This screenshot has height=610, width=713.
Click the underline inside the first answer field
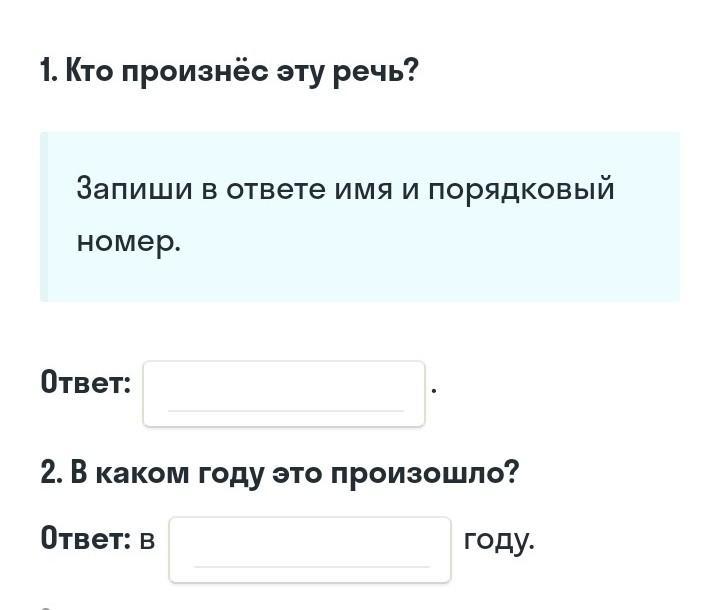[285, 409]
